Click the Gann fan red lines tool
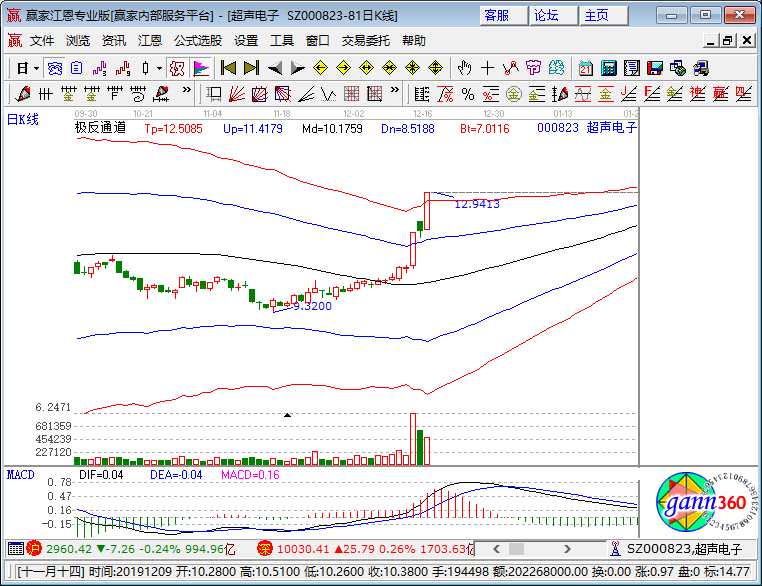Screen dimensions: 762x586 (x=237, y=94)
